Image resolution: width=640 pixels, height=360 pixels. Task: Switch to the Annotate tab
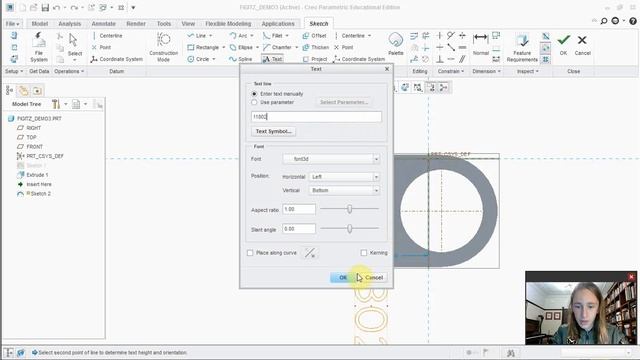(103, 24)
